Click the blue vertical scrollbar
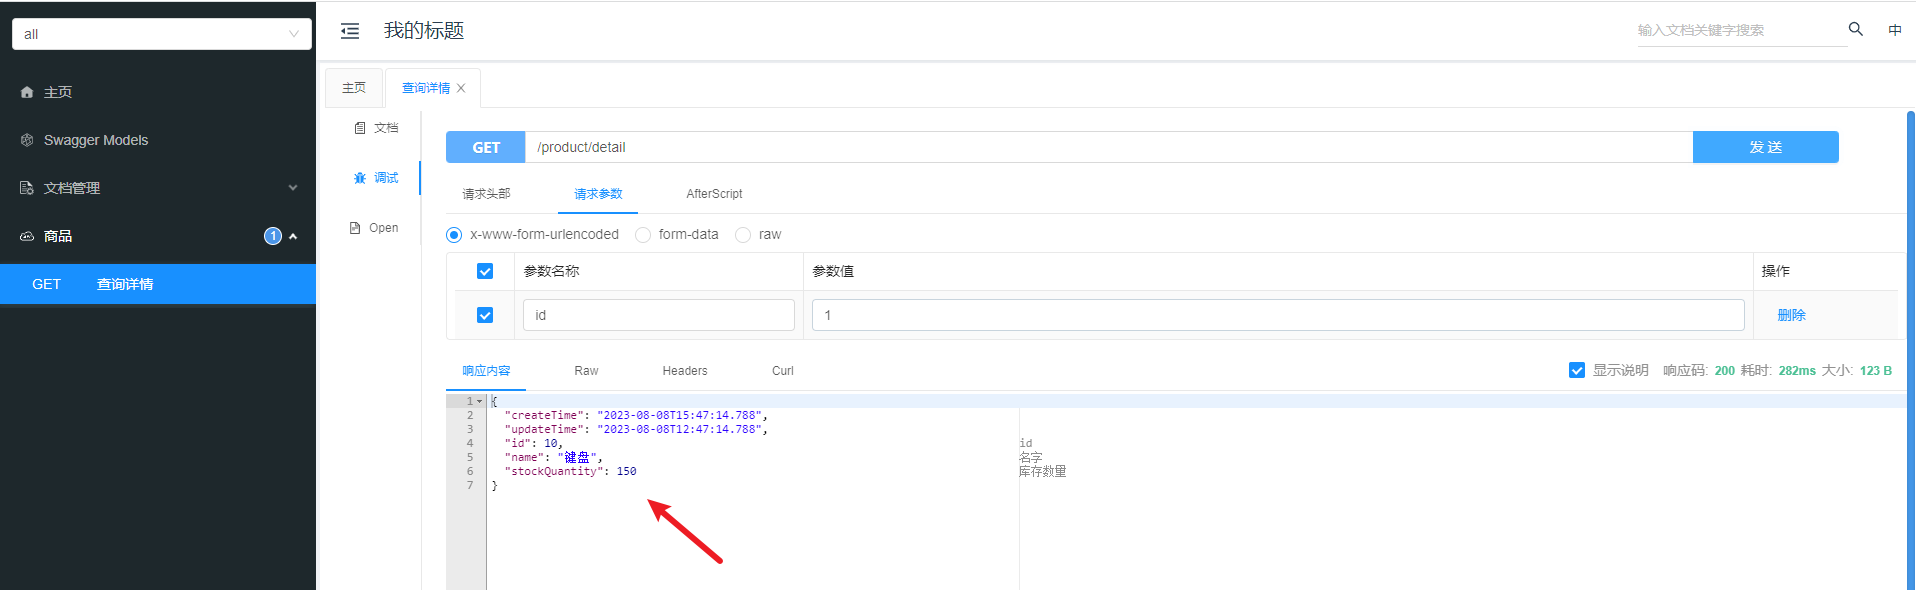Screen dimensions: 1916x590 1911,350
